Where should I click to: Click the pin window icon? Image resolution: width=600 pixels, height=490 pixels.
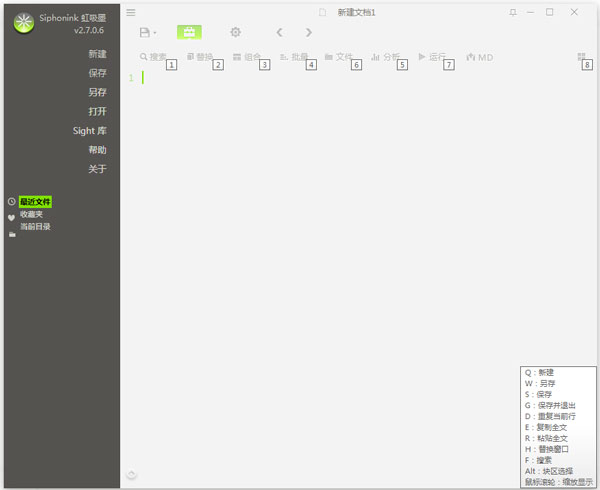tap(513, 13)
